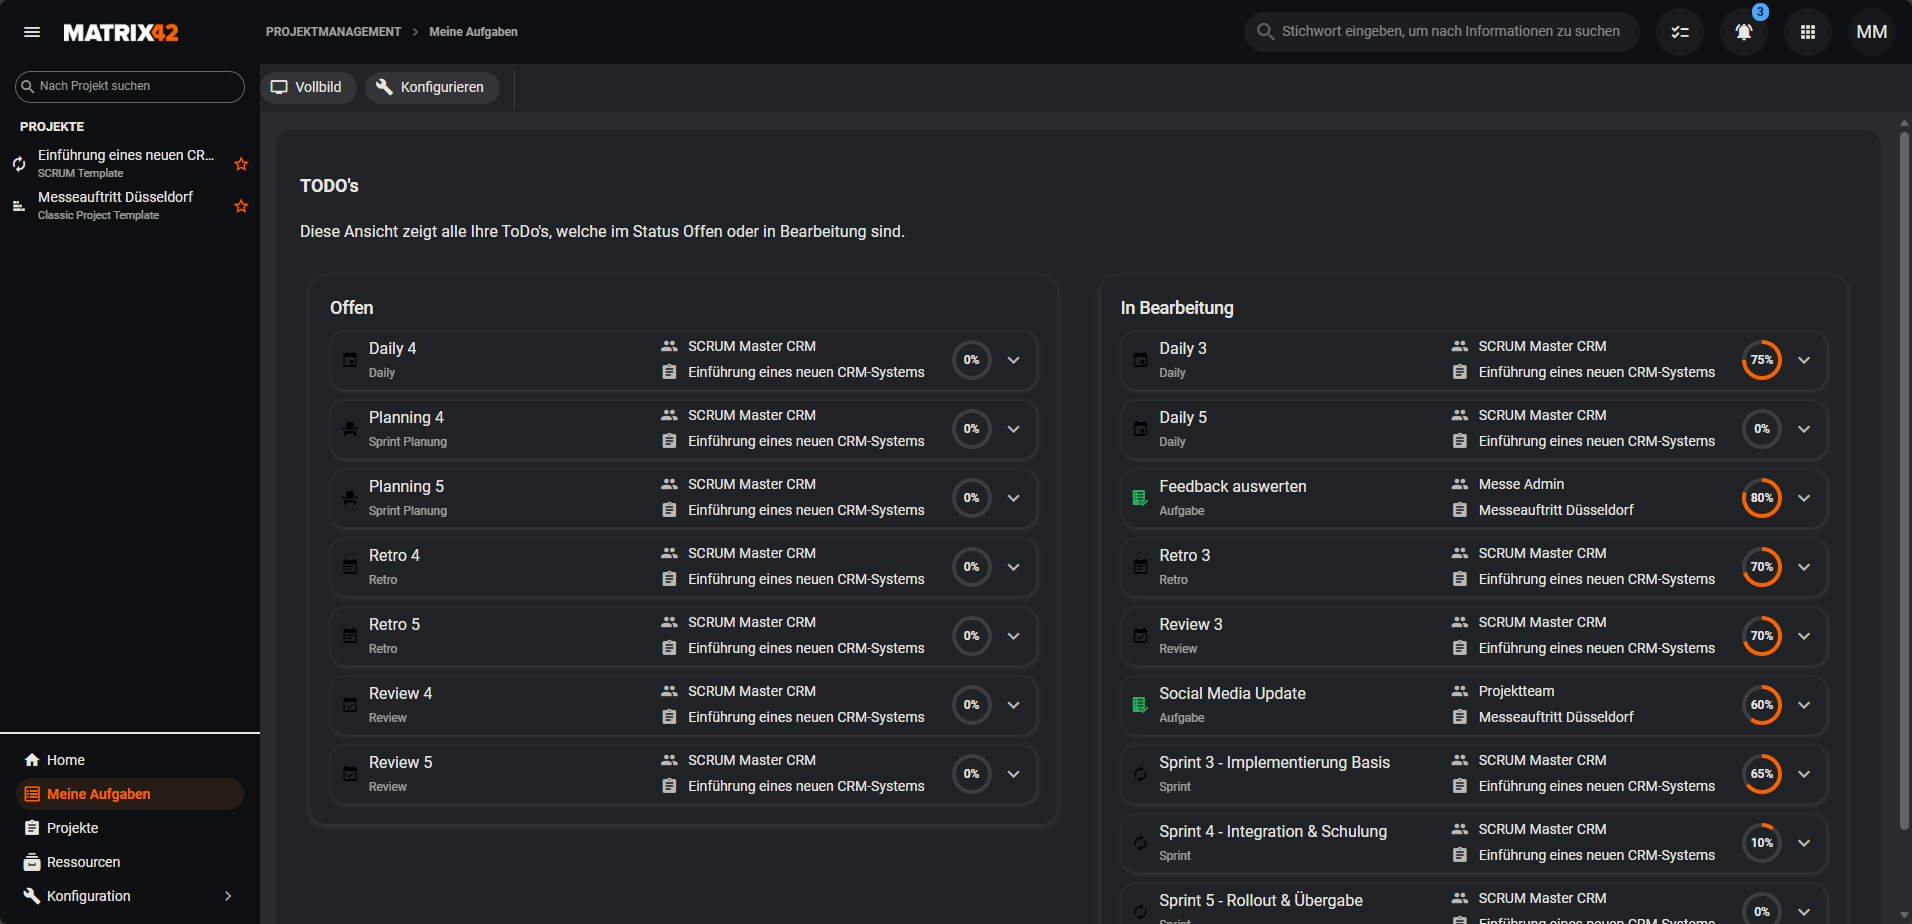Expand the Konfiguration submenu arrow

click(228, 896)
